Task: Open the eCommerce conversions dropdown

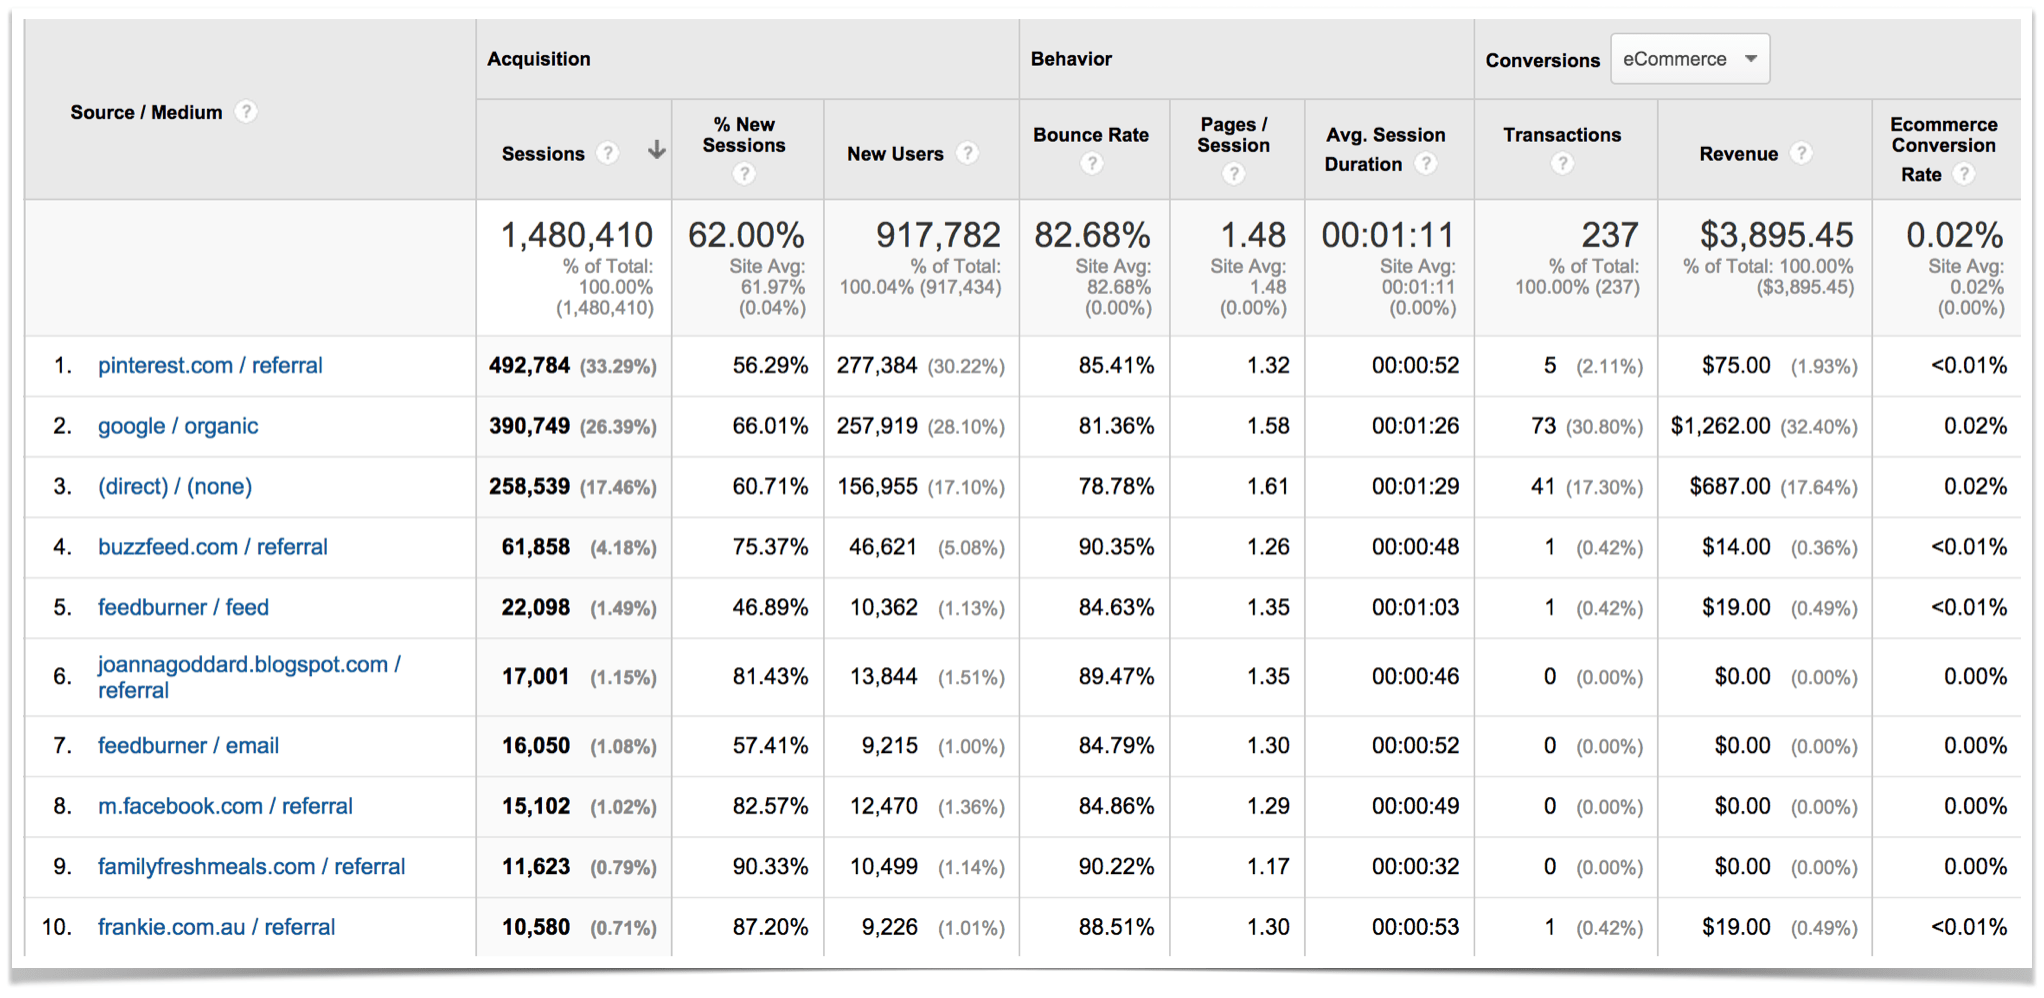Action: pyautogui.click(x=1690, y=58)
